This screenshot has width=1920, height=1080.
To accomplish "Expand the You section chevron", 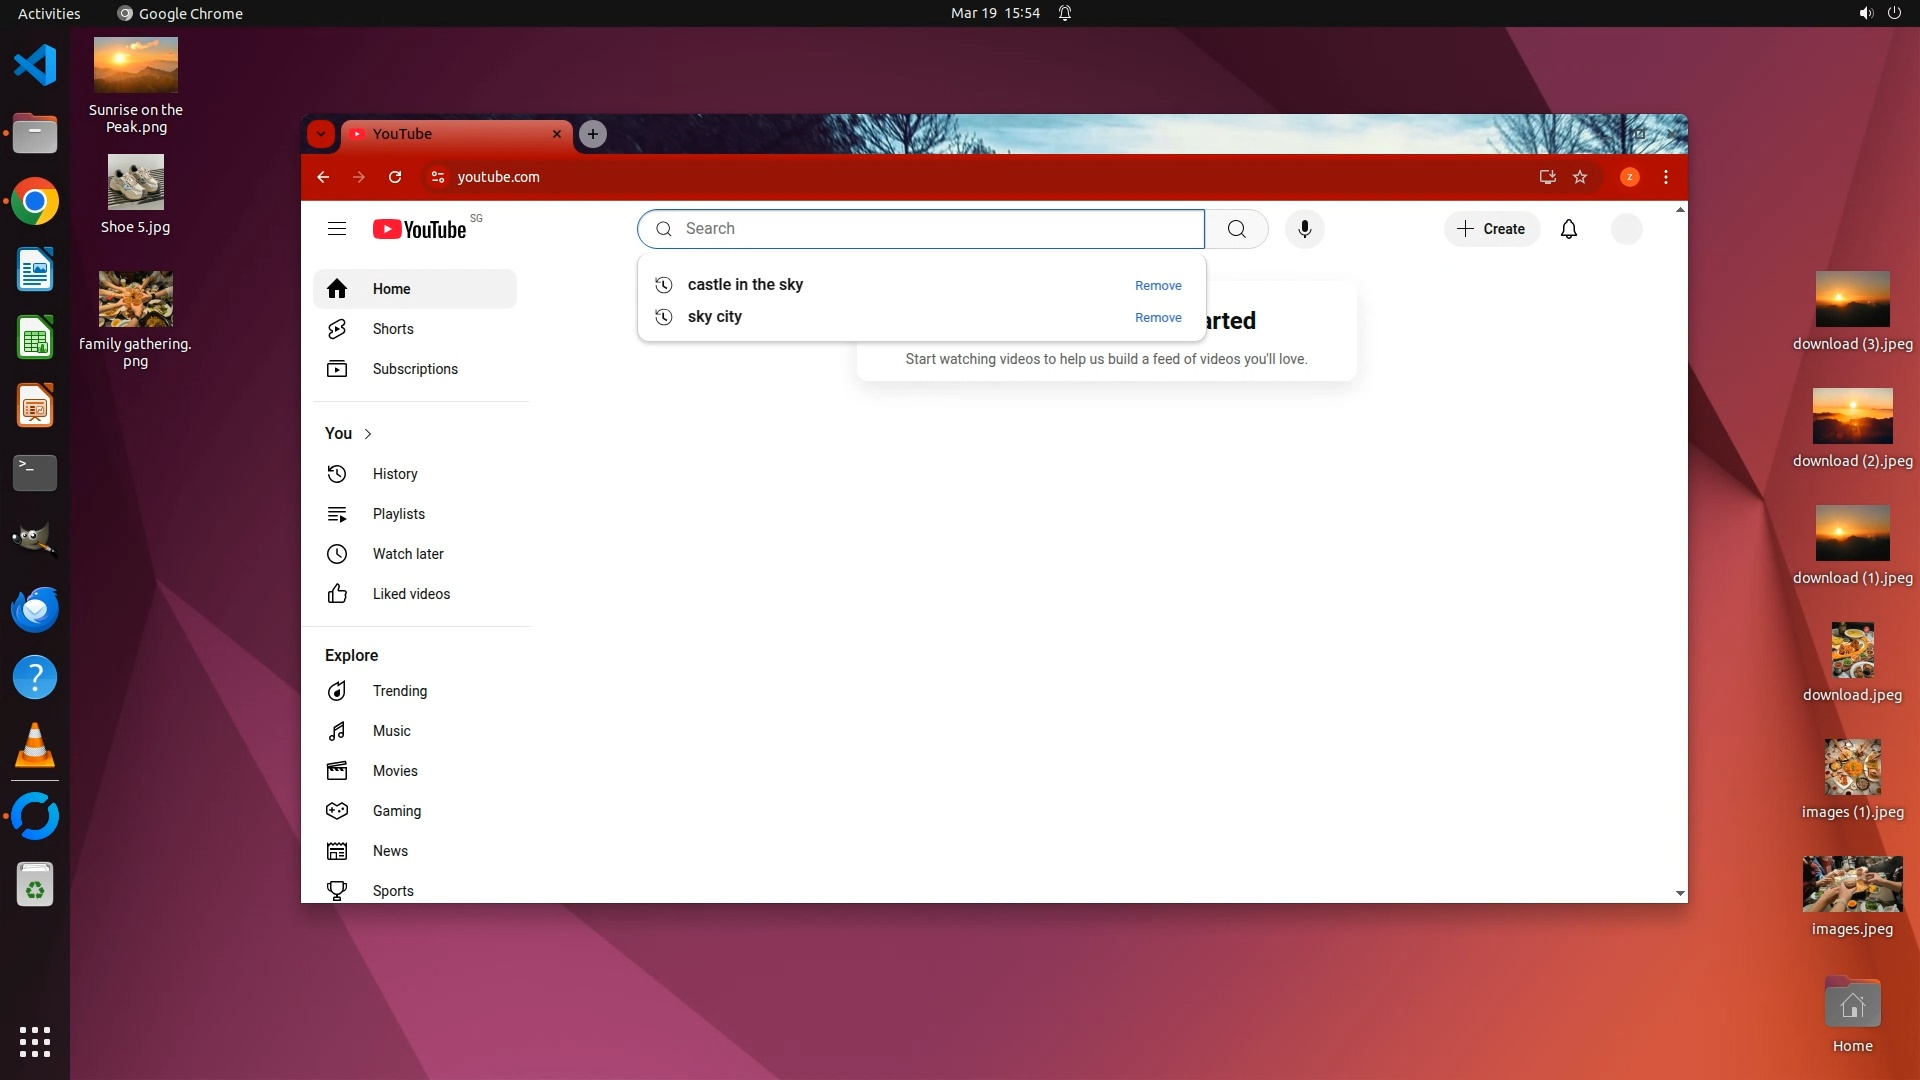I will (x=368, y=434).
